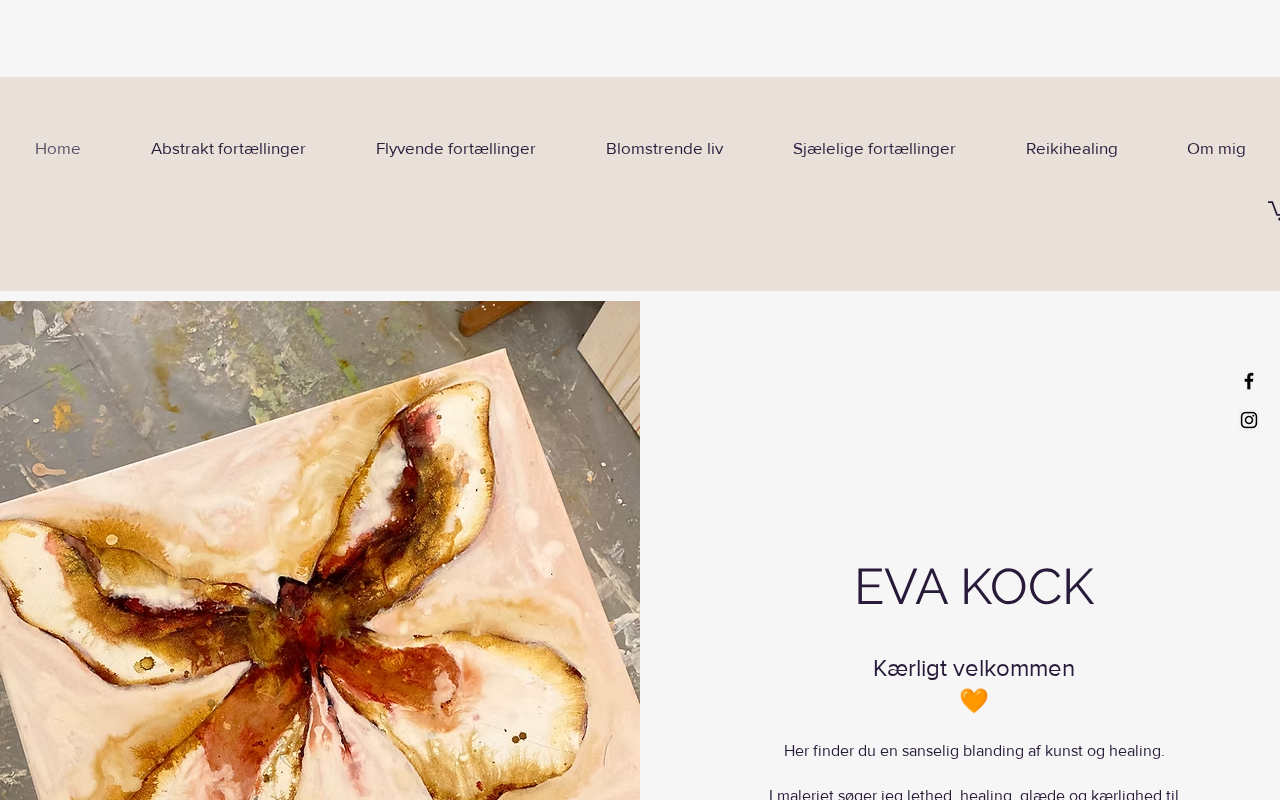This screenshot has width=1280, height=800.
Task: Open the Reikihealing page
Action: click(1072, 149)
